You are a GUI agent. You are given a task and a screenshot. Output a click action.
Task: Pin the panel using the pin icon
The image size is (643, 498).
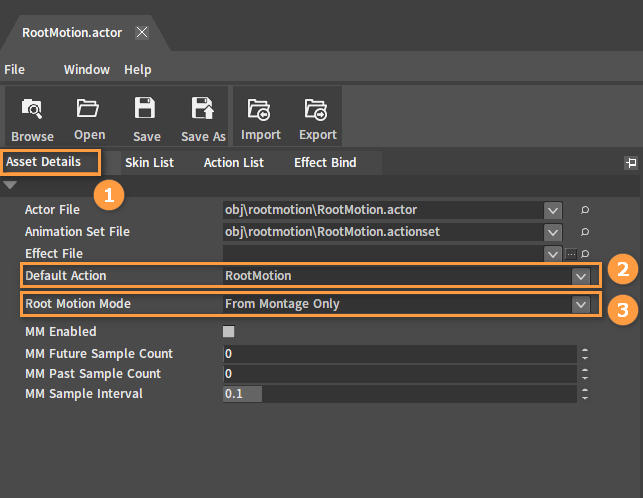click(x=631, y=162)
